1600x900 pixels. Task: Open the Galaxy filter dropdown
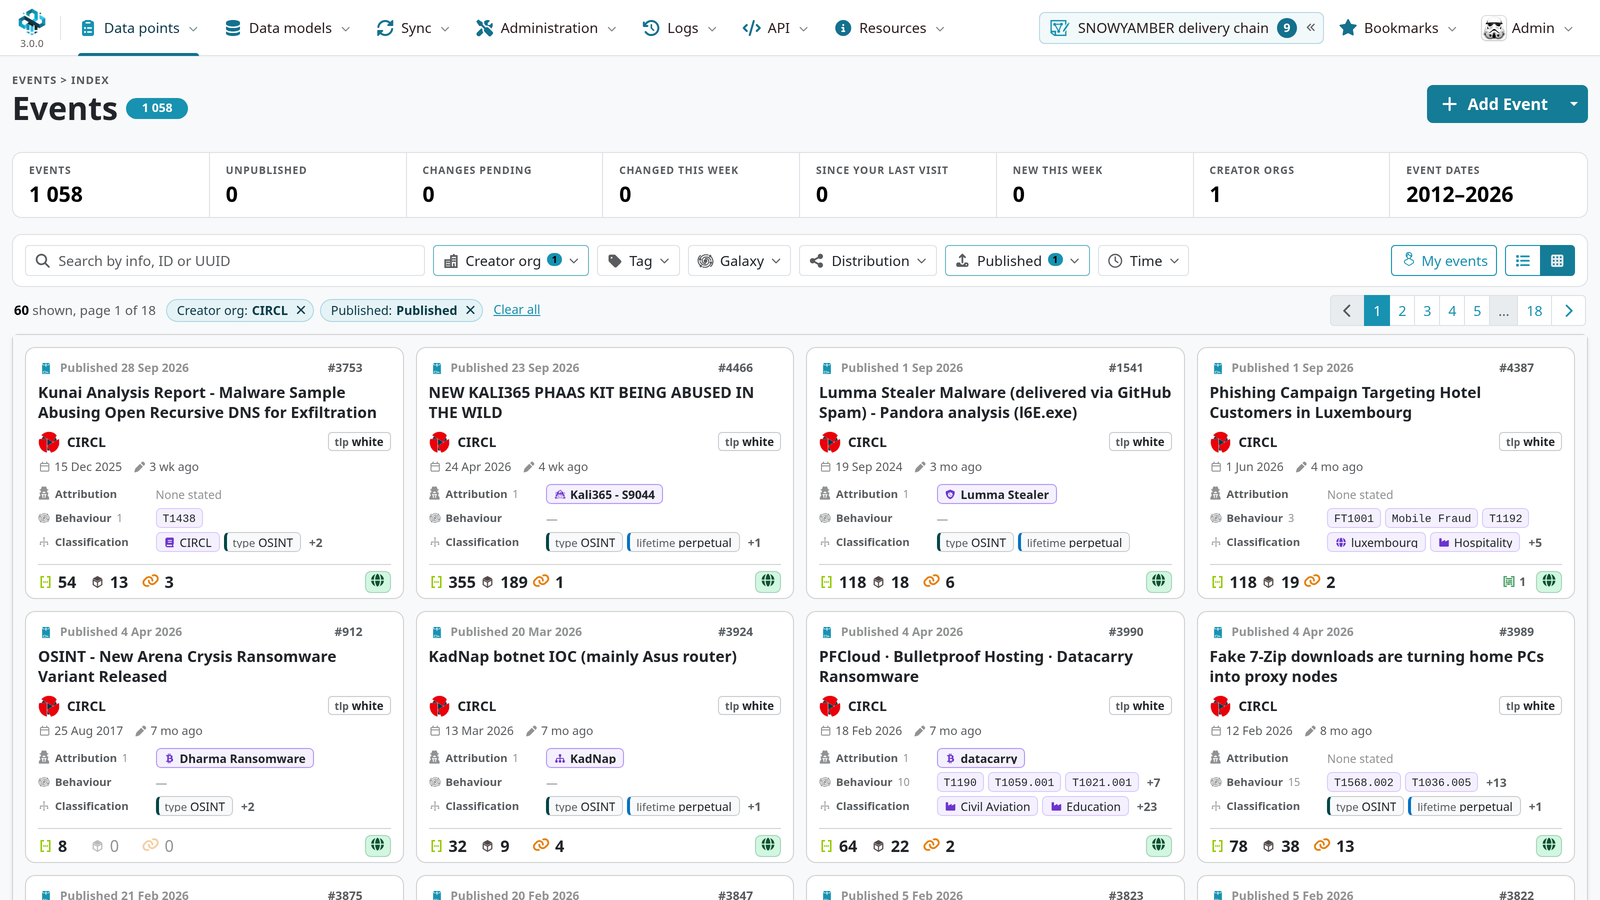(x=739, y=261)
